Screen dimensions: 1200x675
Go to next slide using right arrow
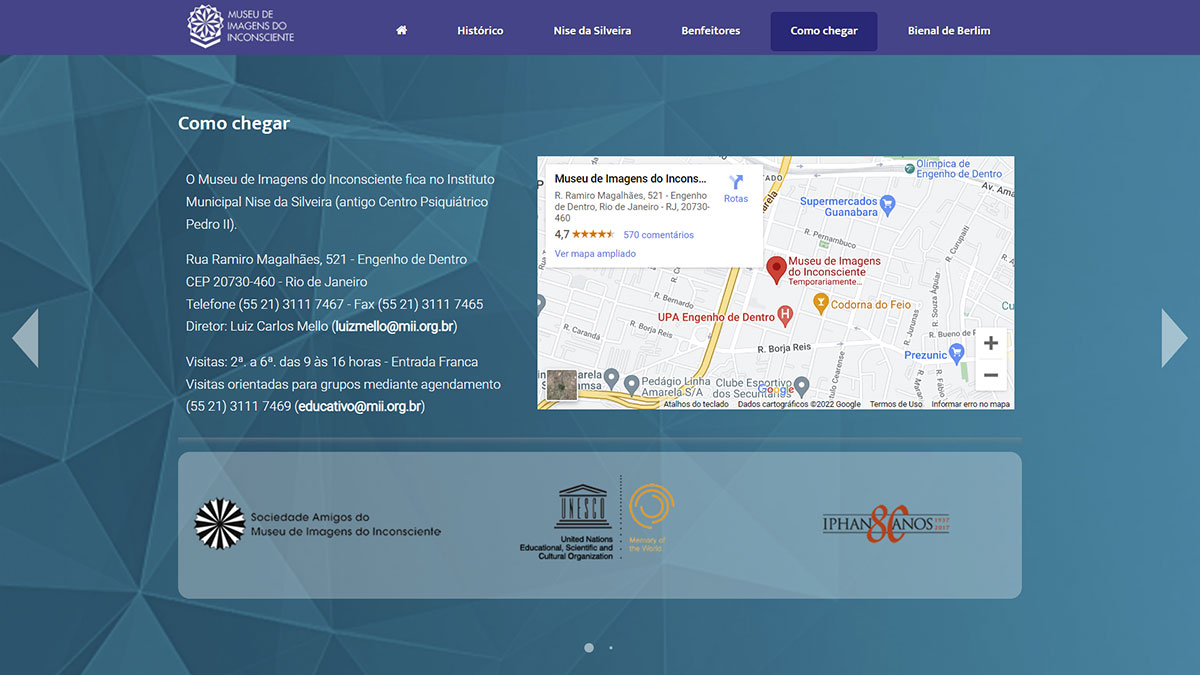[1174, 338]
